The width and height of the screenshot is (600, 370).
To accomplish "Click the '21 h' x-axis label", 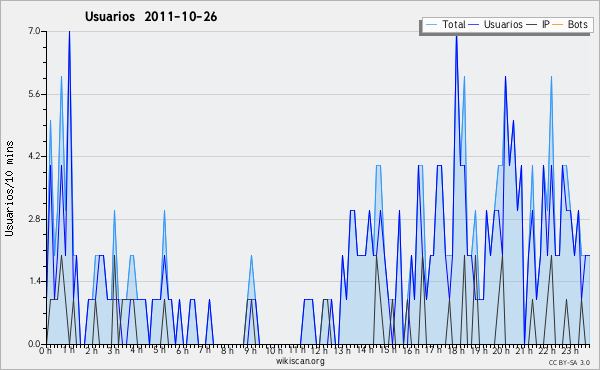I will [523, 350].
